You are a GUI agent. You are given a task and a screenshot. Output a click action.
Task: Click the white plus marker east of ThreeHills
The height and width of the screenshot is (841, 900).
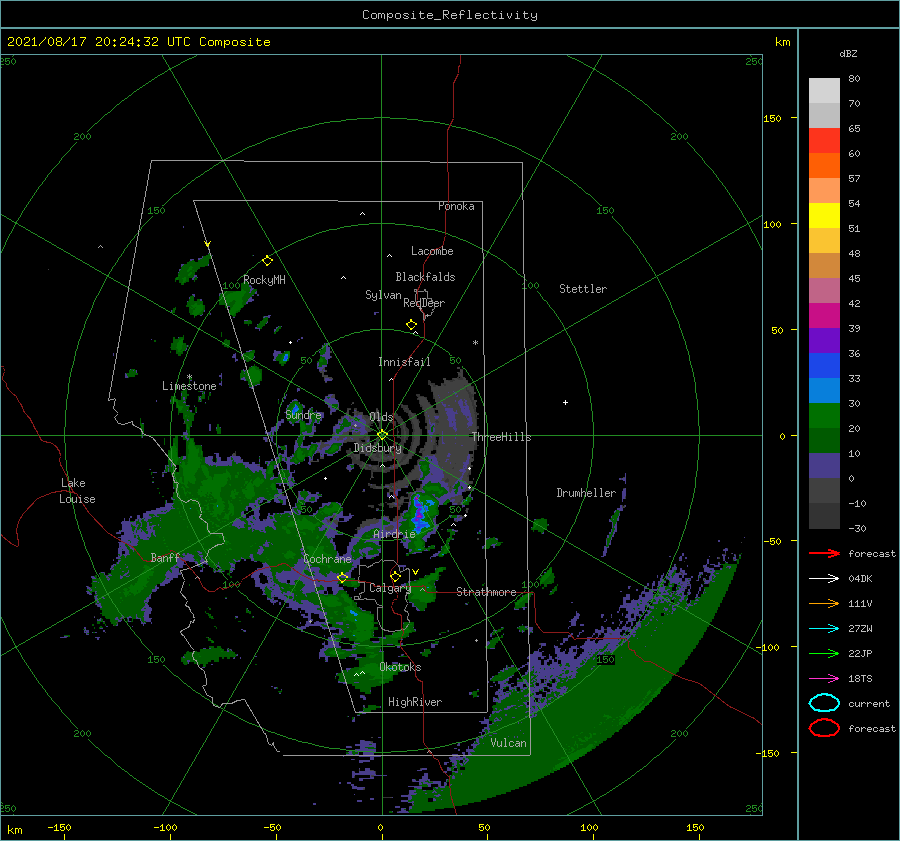pos(565,402)
